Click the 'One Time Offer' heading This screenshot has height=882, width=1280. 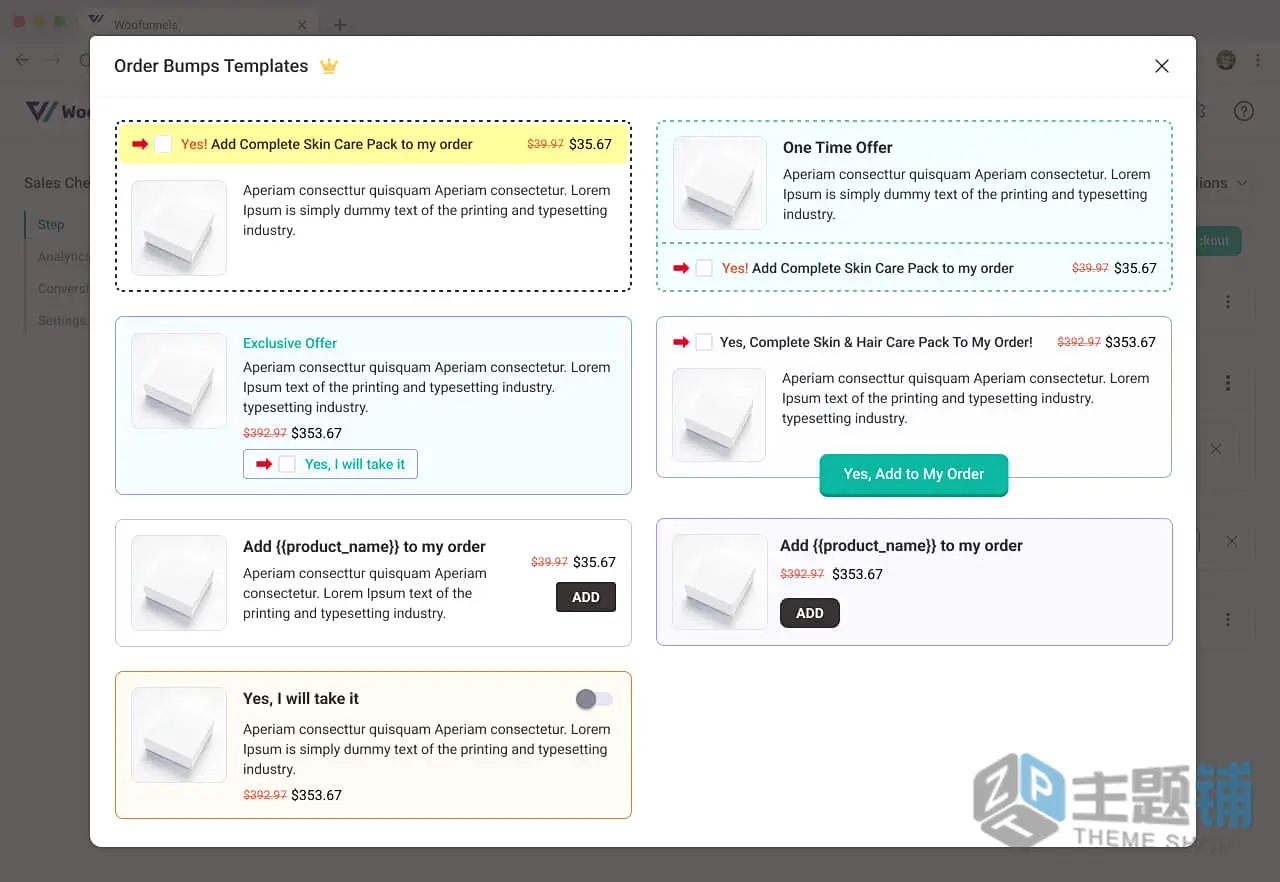click(838, 147)
